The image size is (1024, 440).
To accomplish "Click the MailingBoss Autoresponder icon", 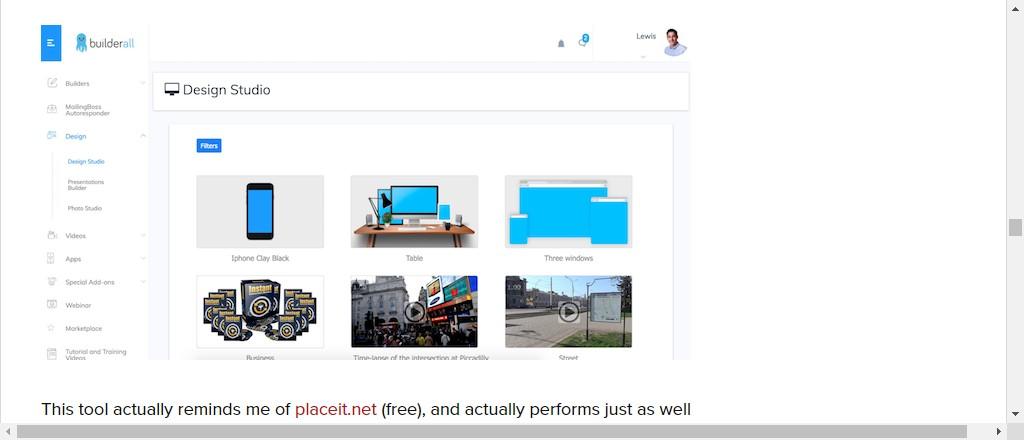I will 52,109.
